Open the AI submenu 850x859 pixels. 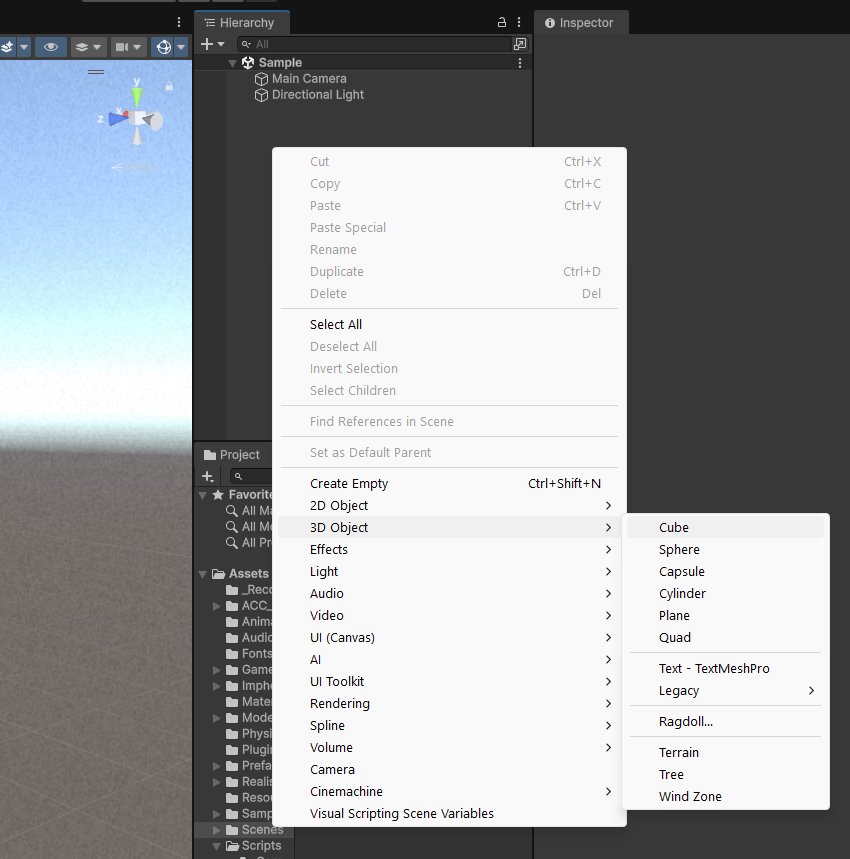(x=450, y=660)
